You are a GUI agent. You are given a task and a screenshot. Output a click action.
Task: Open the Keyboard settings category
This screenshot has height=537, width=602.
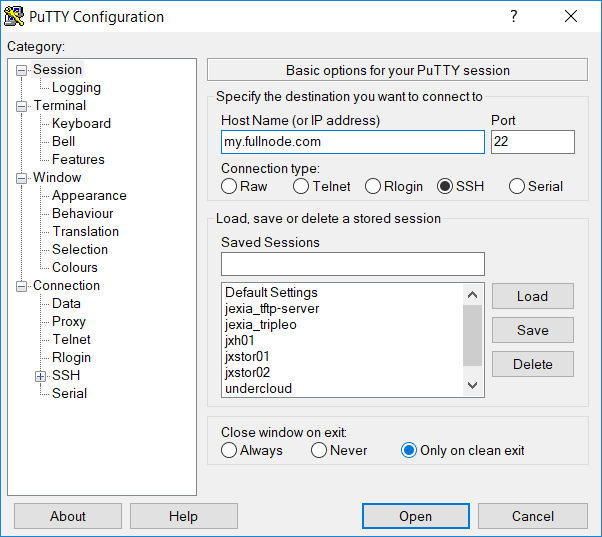click(x=81, y=124)
